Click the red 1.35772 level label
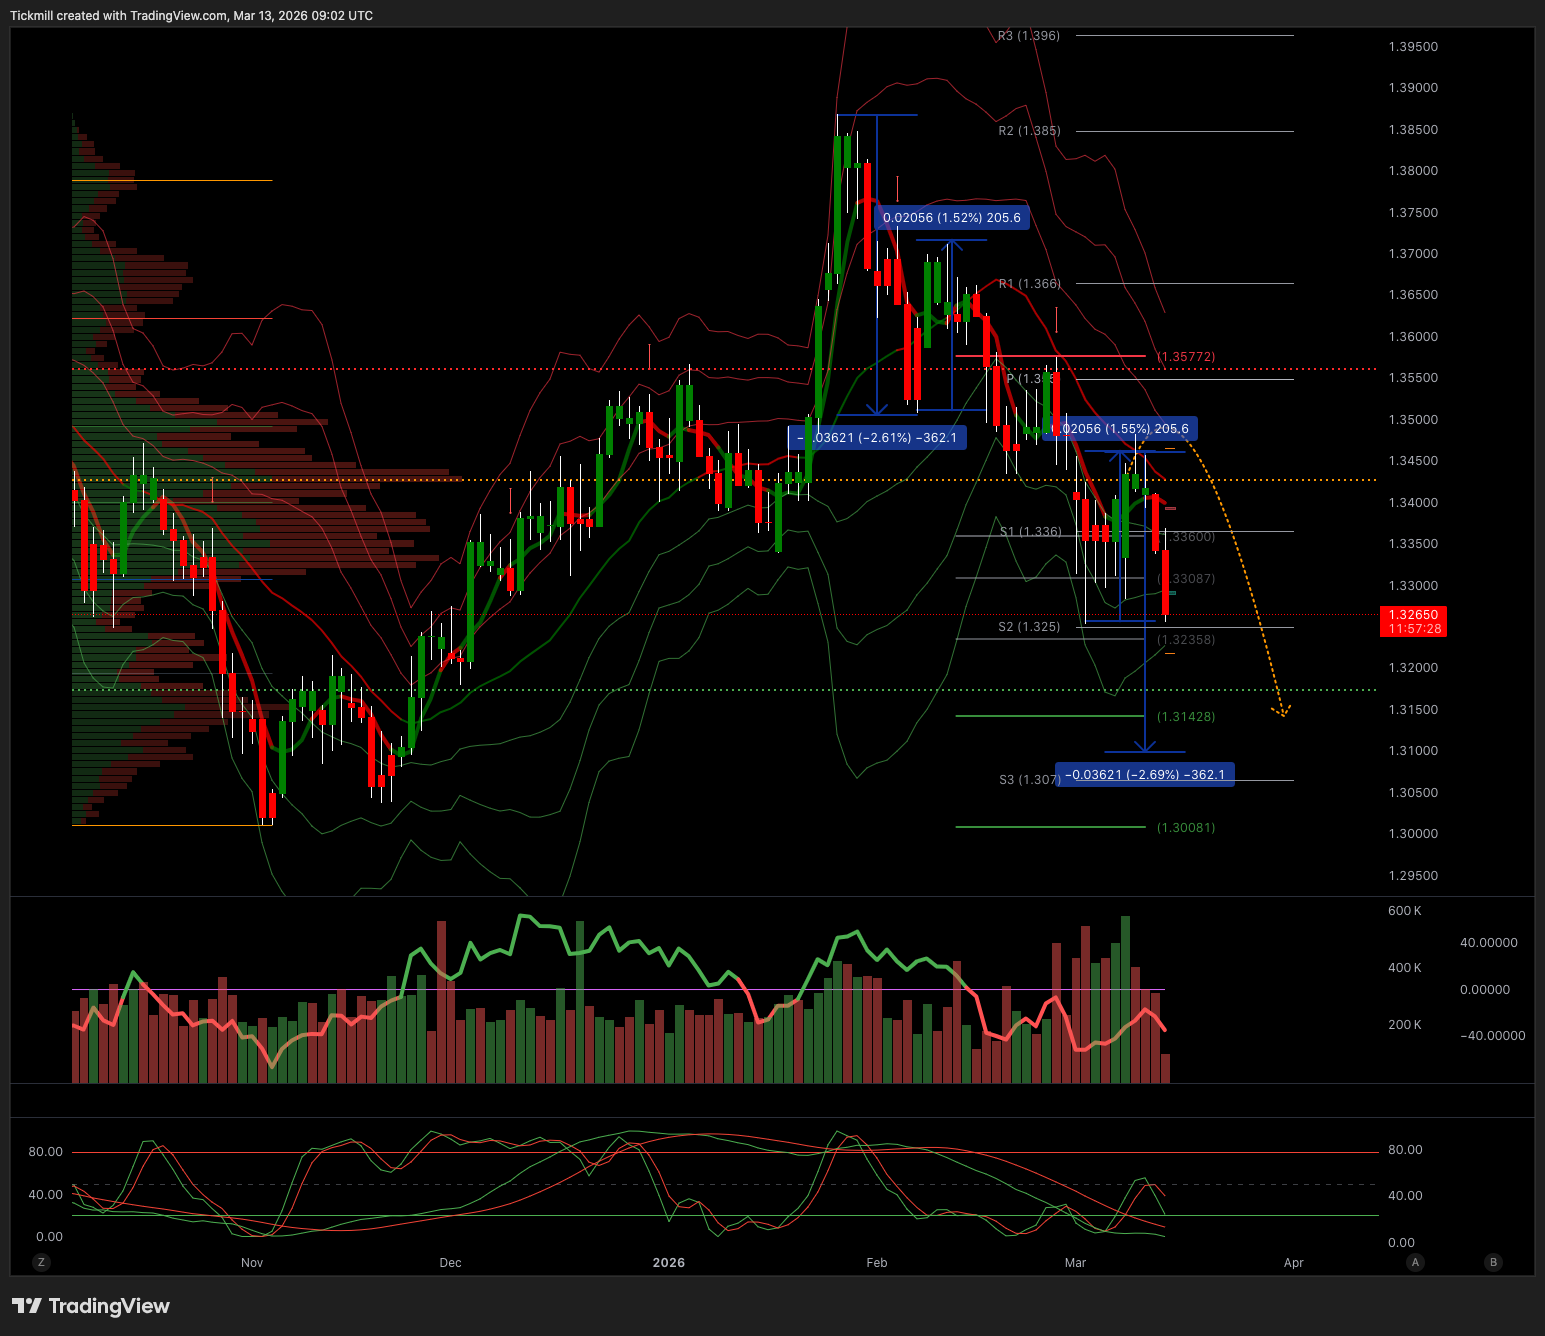Viewport: 1545px width, 1336px height. pyautogui.click(x=1186, y=357)
